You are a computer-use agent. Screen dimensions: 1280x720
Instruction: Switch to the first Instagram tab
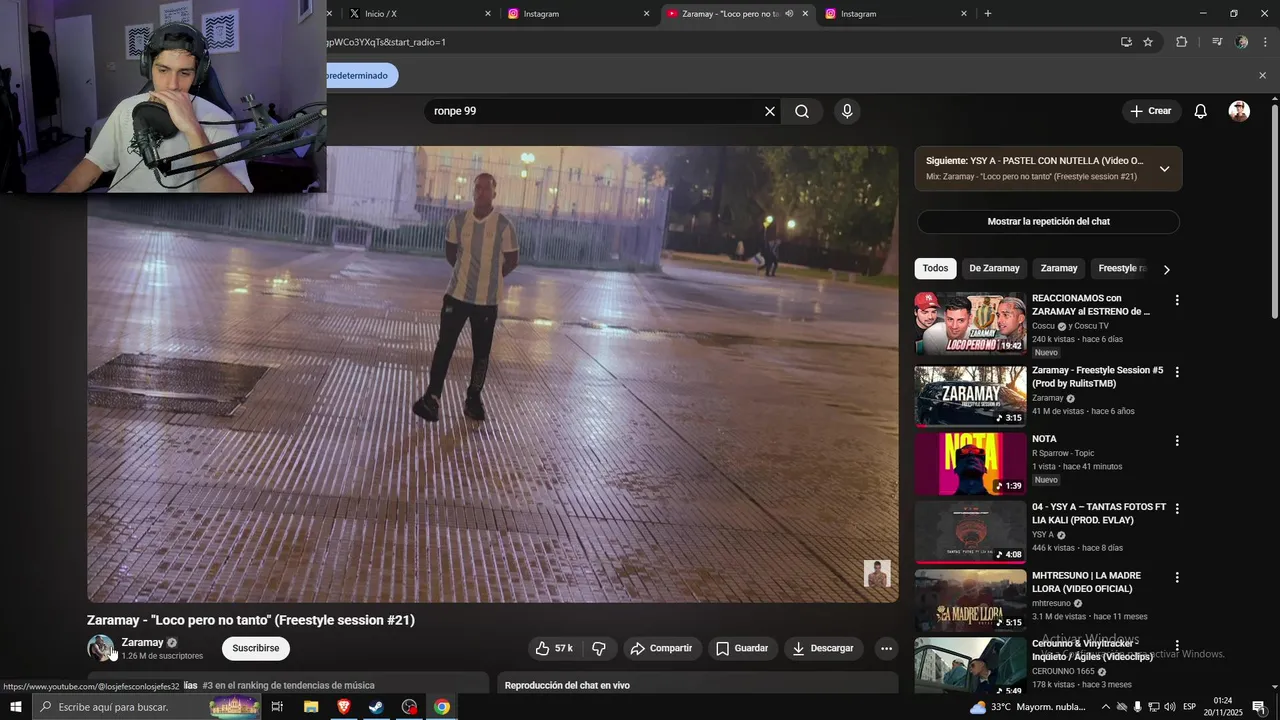point(578,13)
